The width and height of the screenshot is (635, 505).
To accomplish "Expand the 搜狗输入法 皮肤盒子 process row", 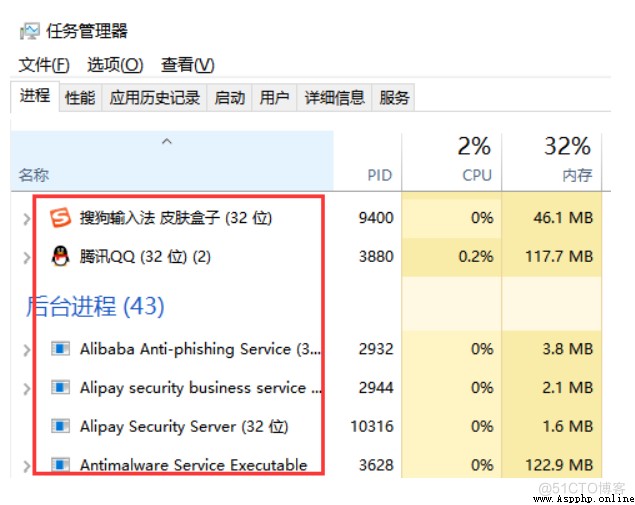I will [27, 219].
